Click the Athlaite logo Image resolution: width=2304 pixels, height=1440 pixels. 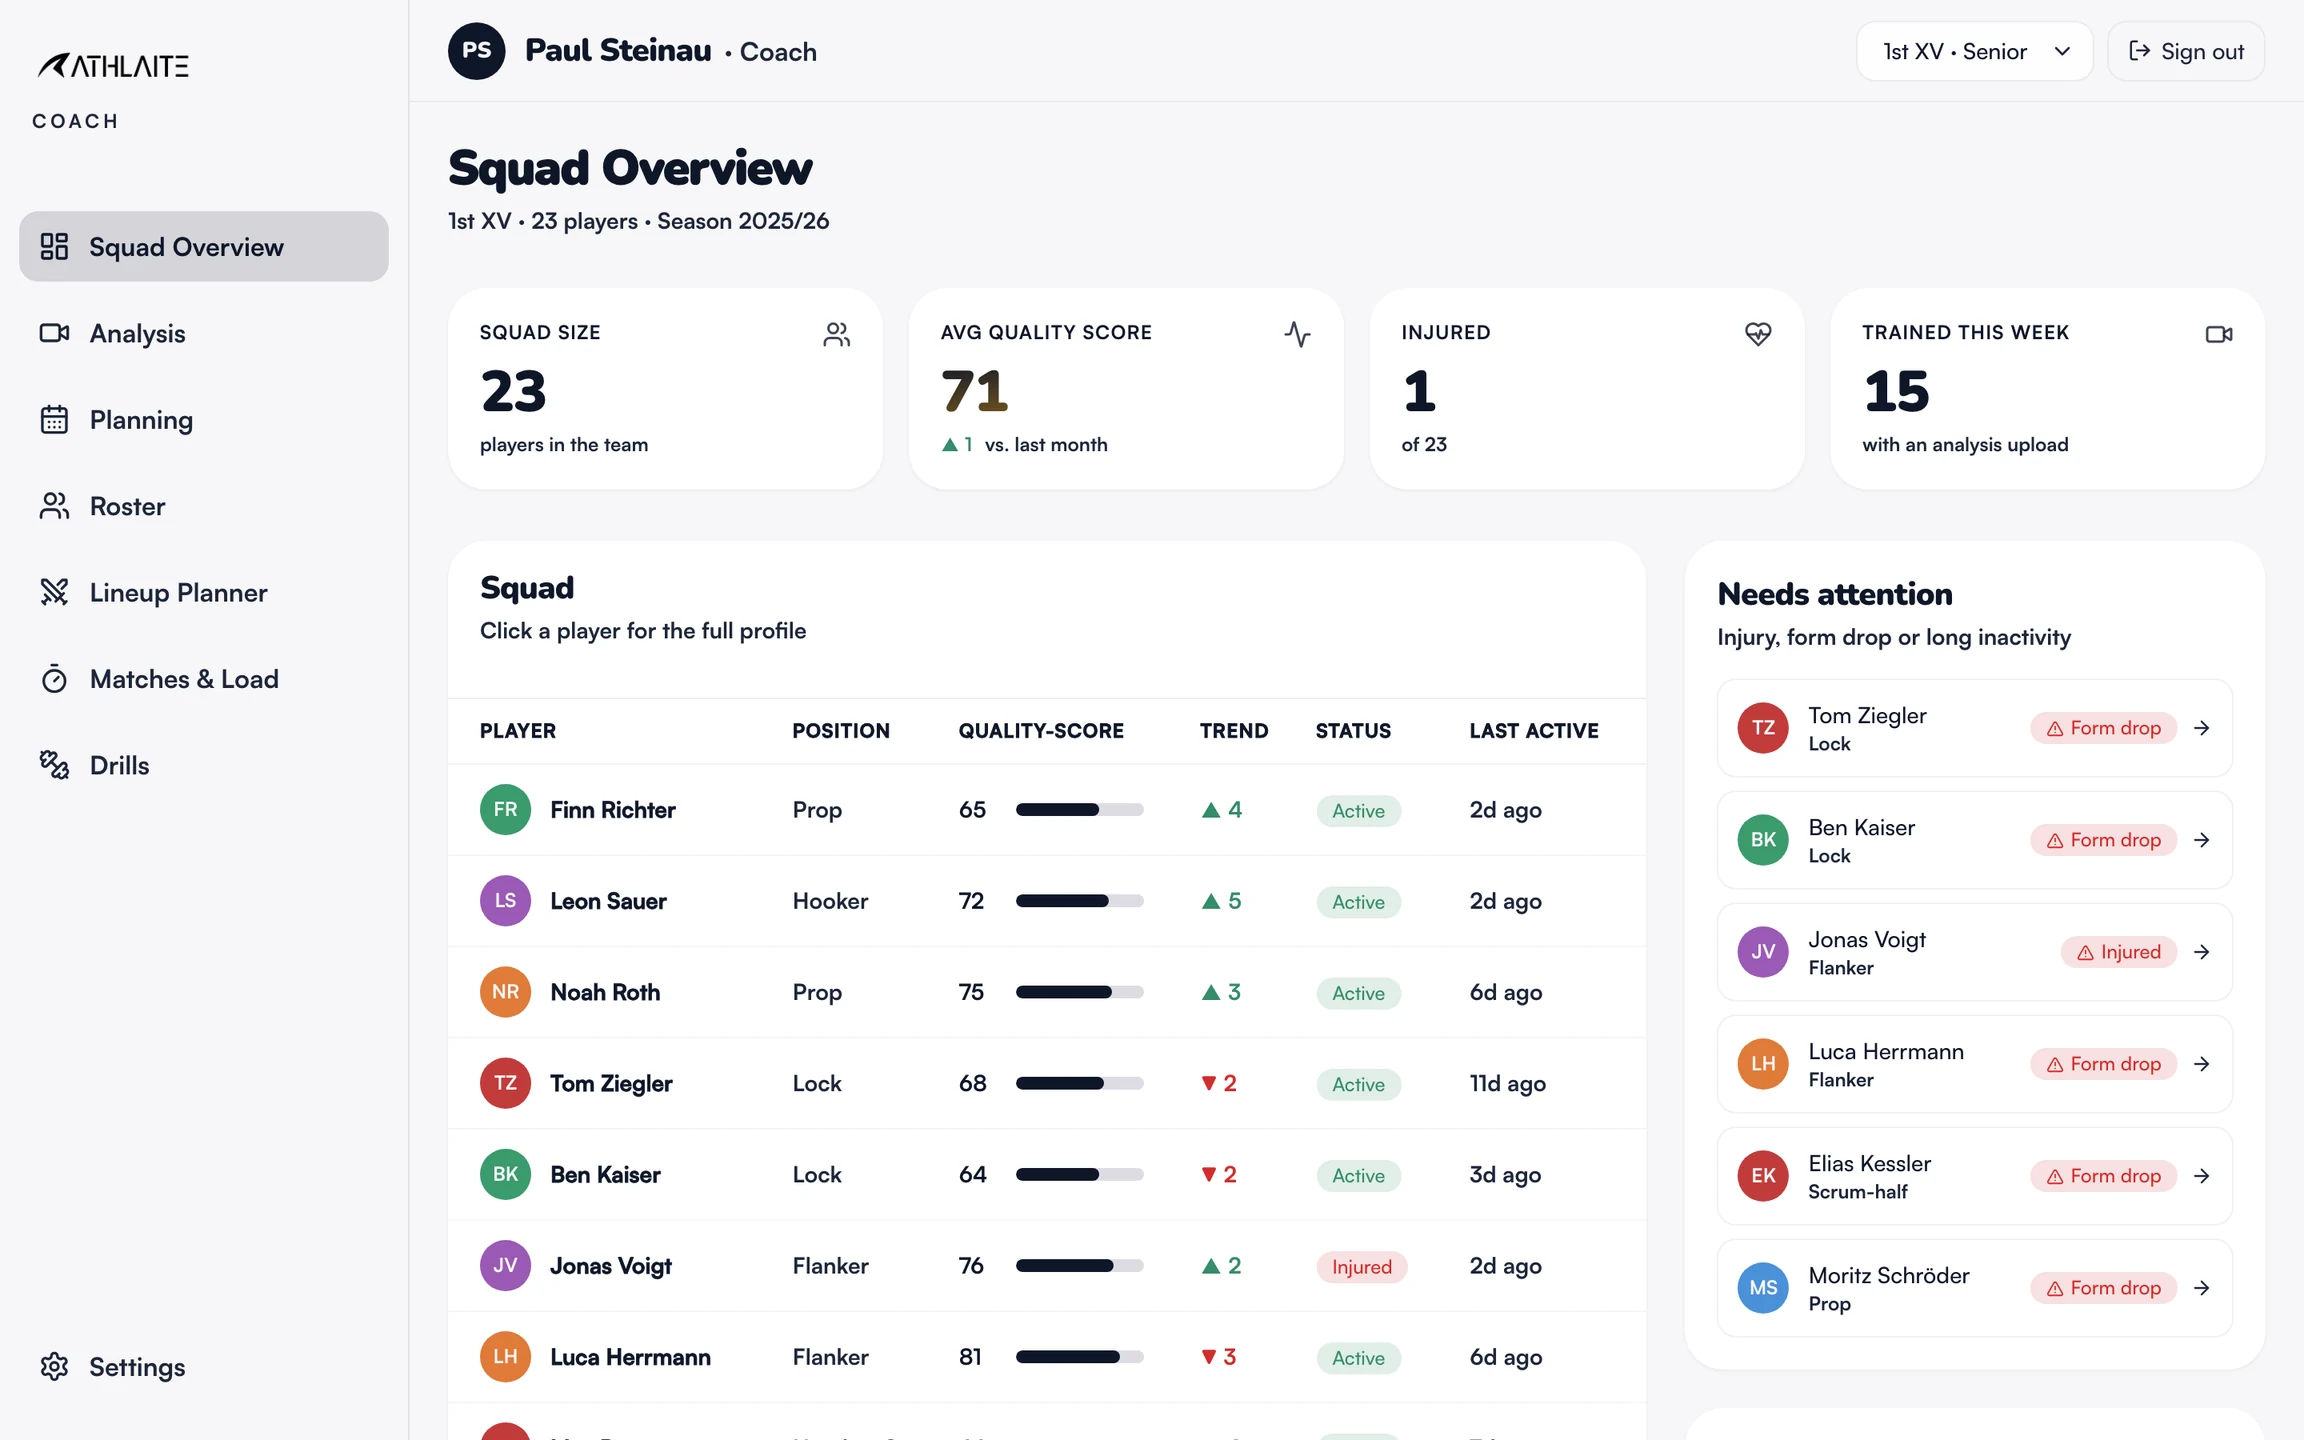point(113,66)
